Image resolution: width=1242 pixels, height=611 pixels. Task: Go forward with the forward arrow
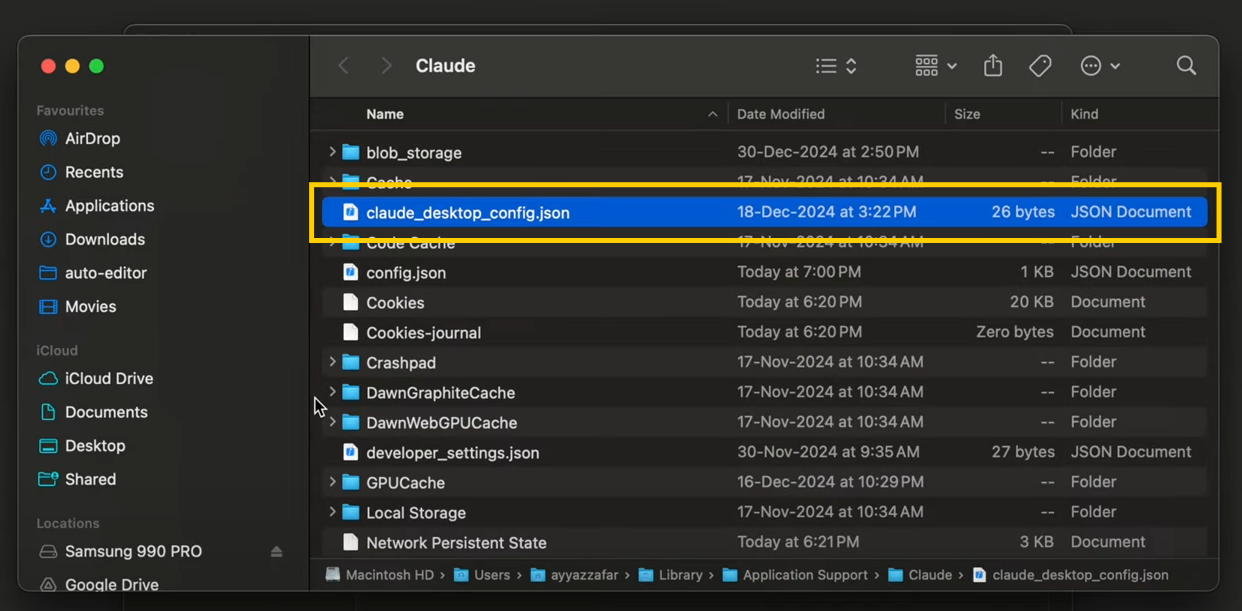[x=386, y=66]
